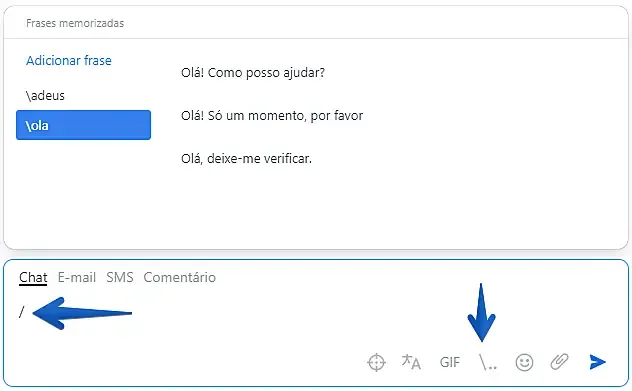
Task: Open the translate language icon
Action: point(411,362)
